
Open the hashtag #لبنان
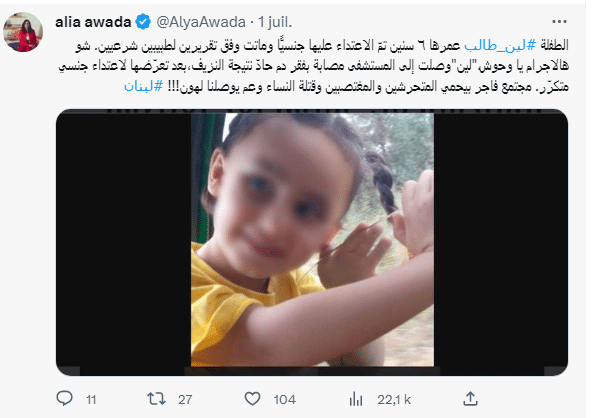pyautogui.click(x=143, y=86)
